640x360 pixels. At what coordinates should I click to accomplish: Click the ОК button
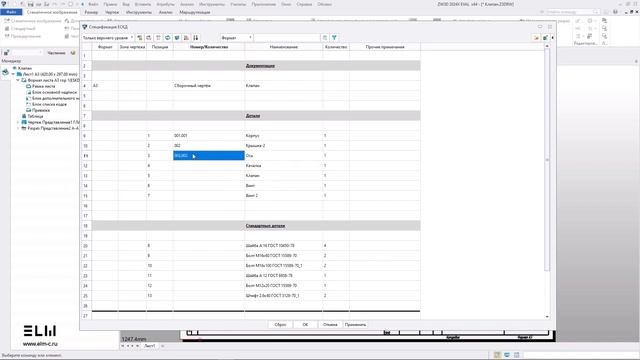[305, 324]
